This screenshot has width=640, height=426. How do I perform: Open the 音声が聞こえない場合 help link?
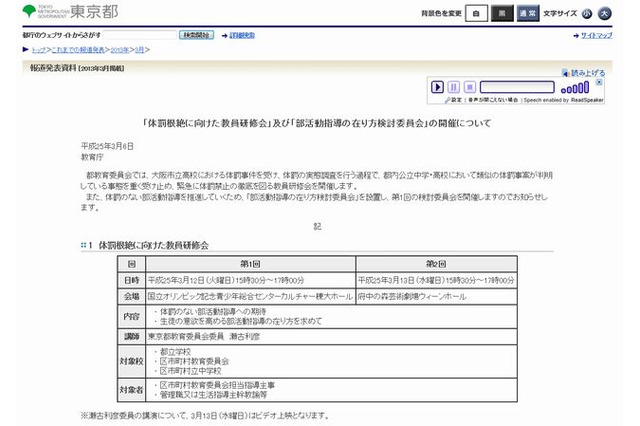coord(493,100)
